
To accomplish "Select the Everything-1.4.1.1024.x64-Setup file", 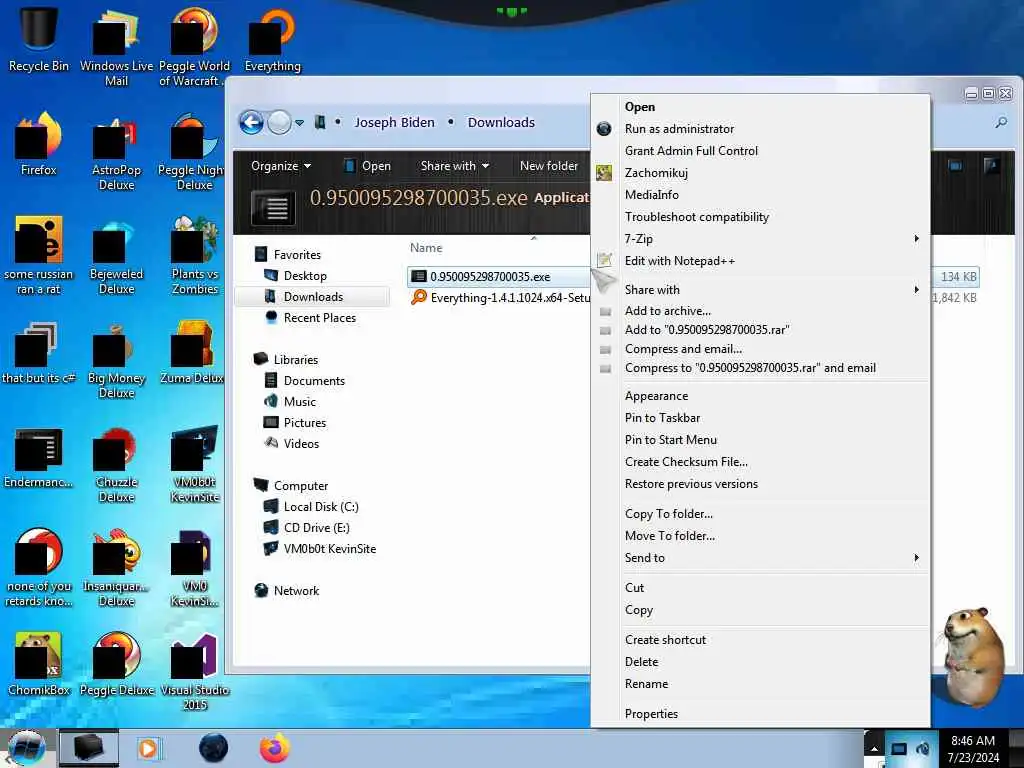I will pos(500,298).
